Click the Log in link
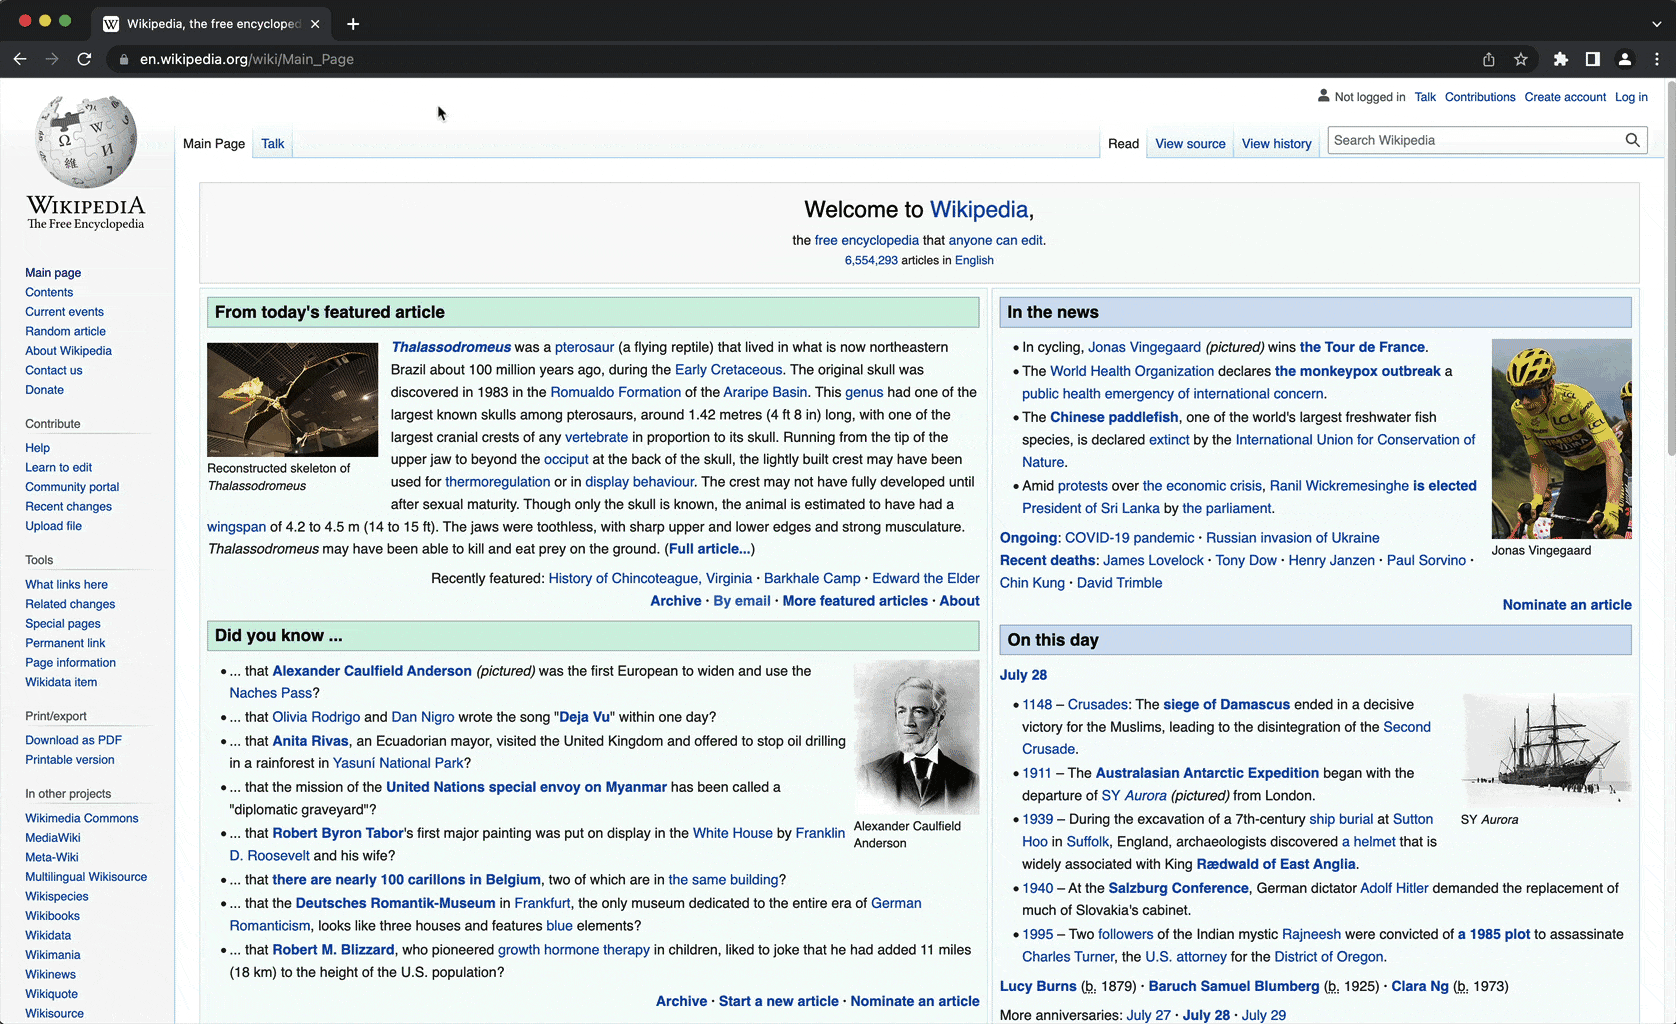This screenshot has height=1024, width=1676. coord(1631,97)
